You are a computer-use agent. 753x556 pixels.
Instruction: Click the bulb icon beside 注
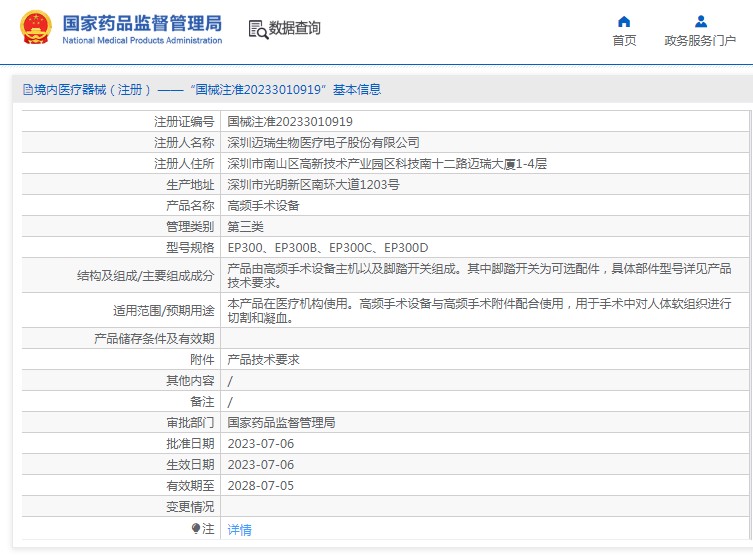click(x=196, y=528)
